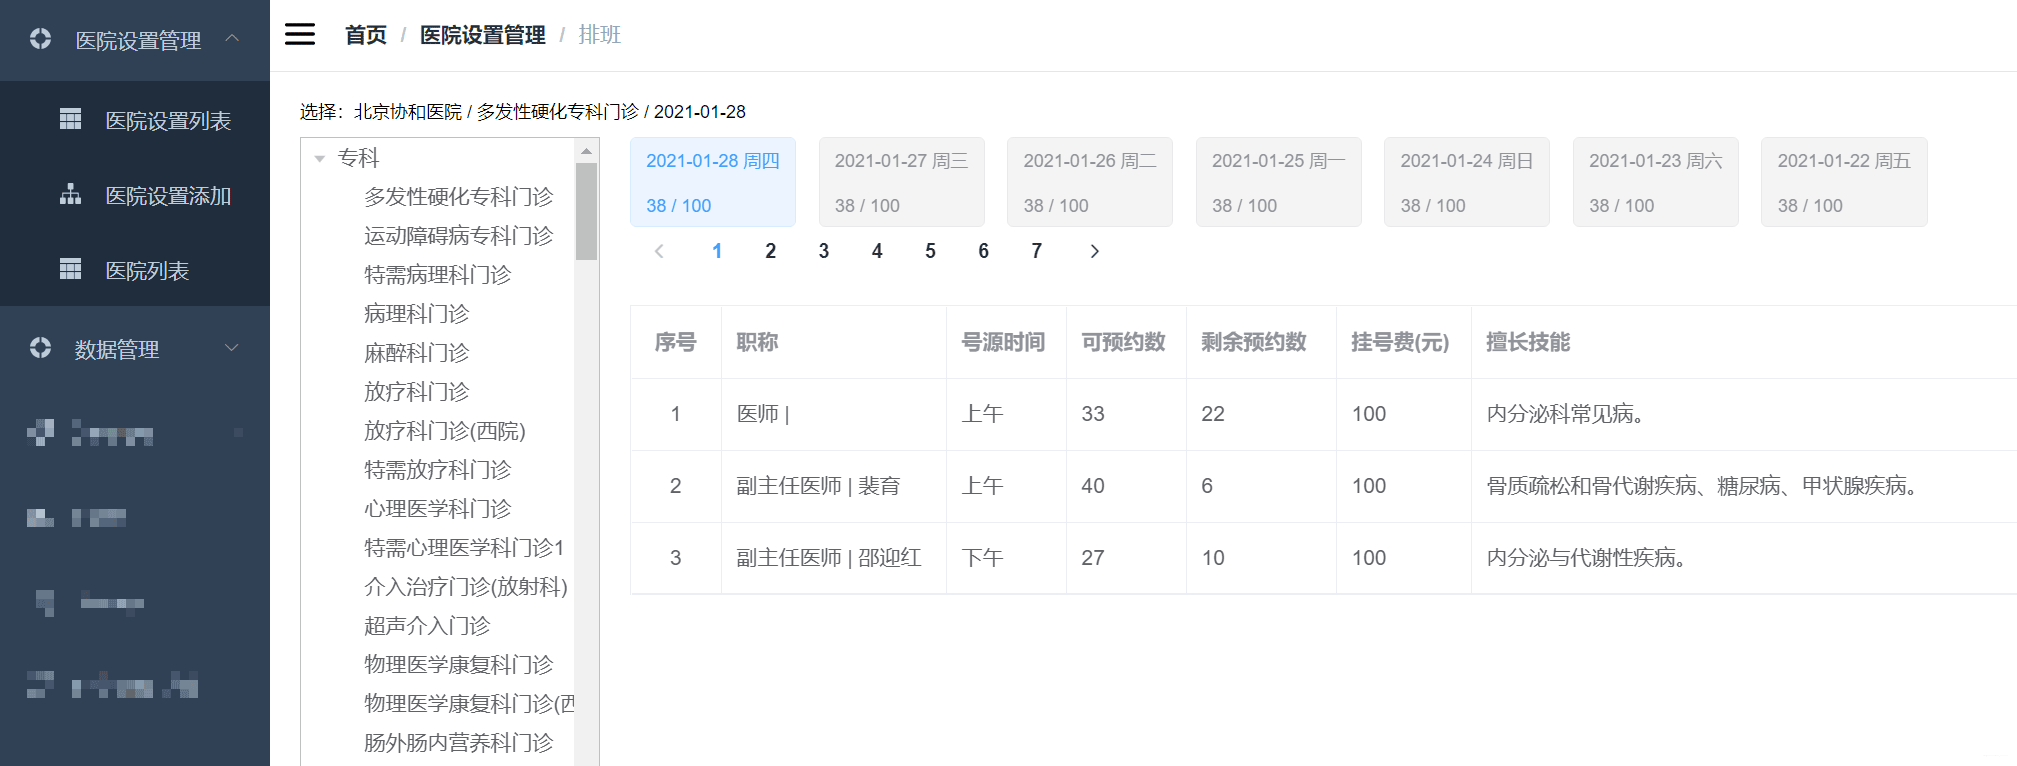Select the 2021-01-28 周四 date card

[x=713, y=182]
